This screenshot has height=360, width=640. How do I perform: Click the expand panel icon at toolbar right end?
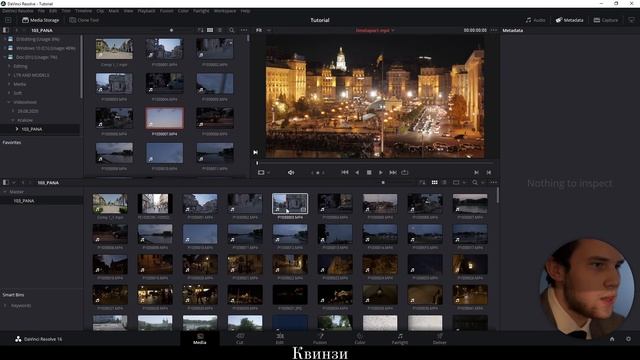coord(631,20)
